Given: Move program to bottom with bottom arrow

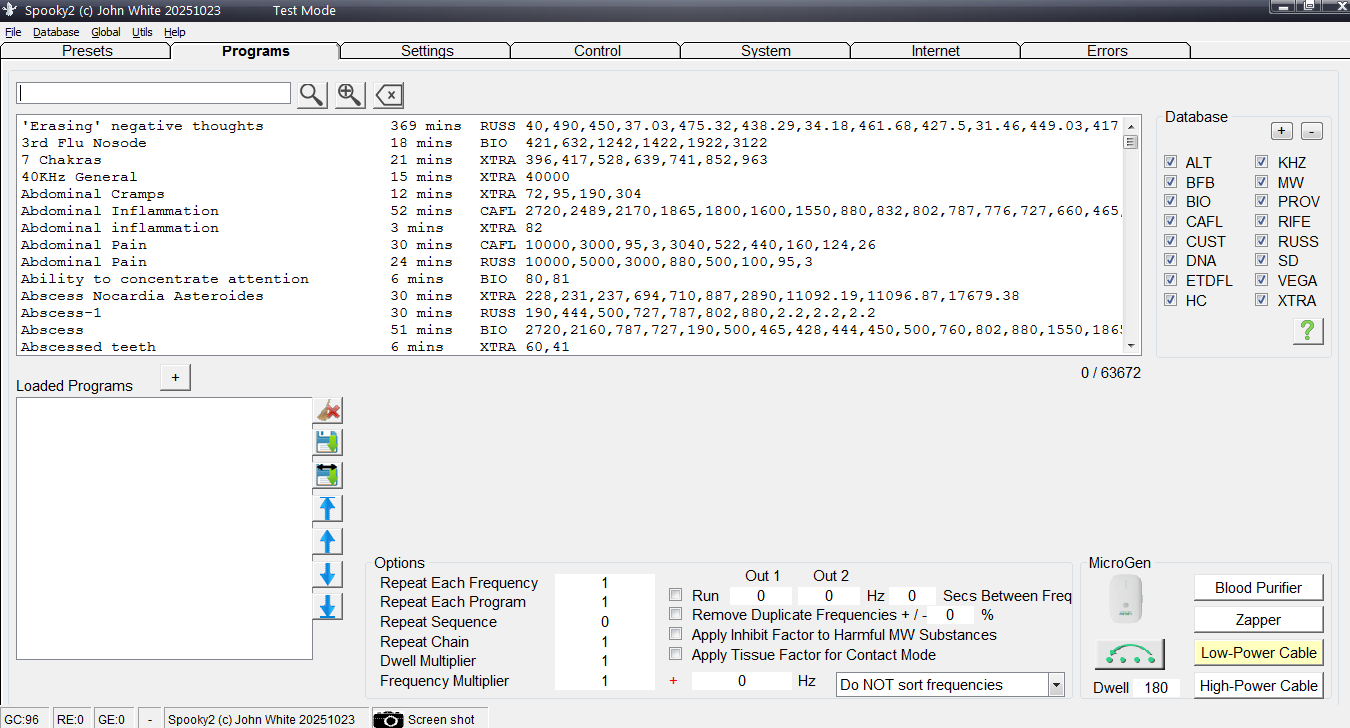Looking at the screenshot, I should pyautogui.click(x=327, y=607).
